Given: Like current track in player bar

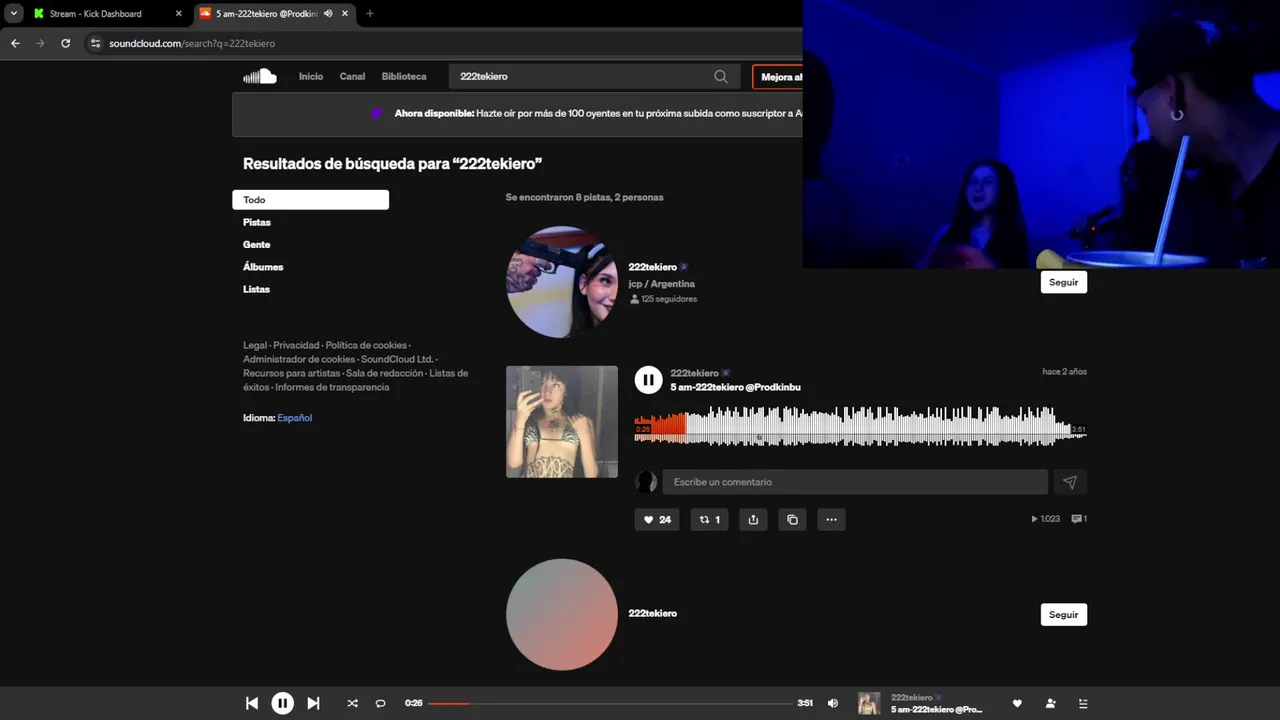Looking at the screenshot, I should coord(1017,703).
